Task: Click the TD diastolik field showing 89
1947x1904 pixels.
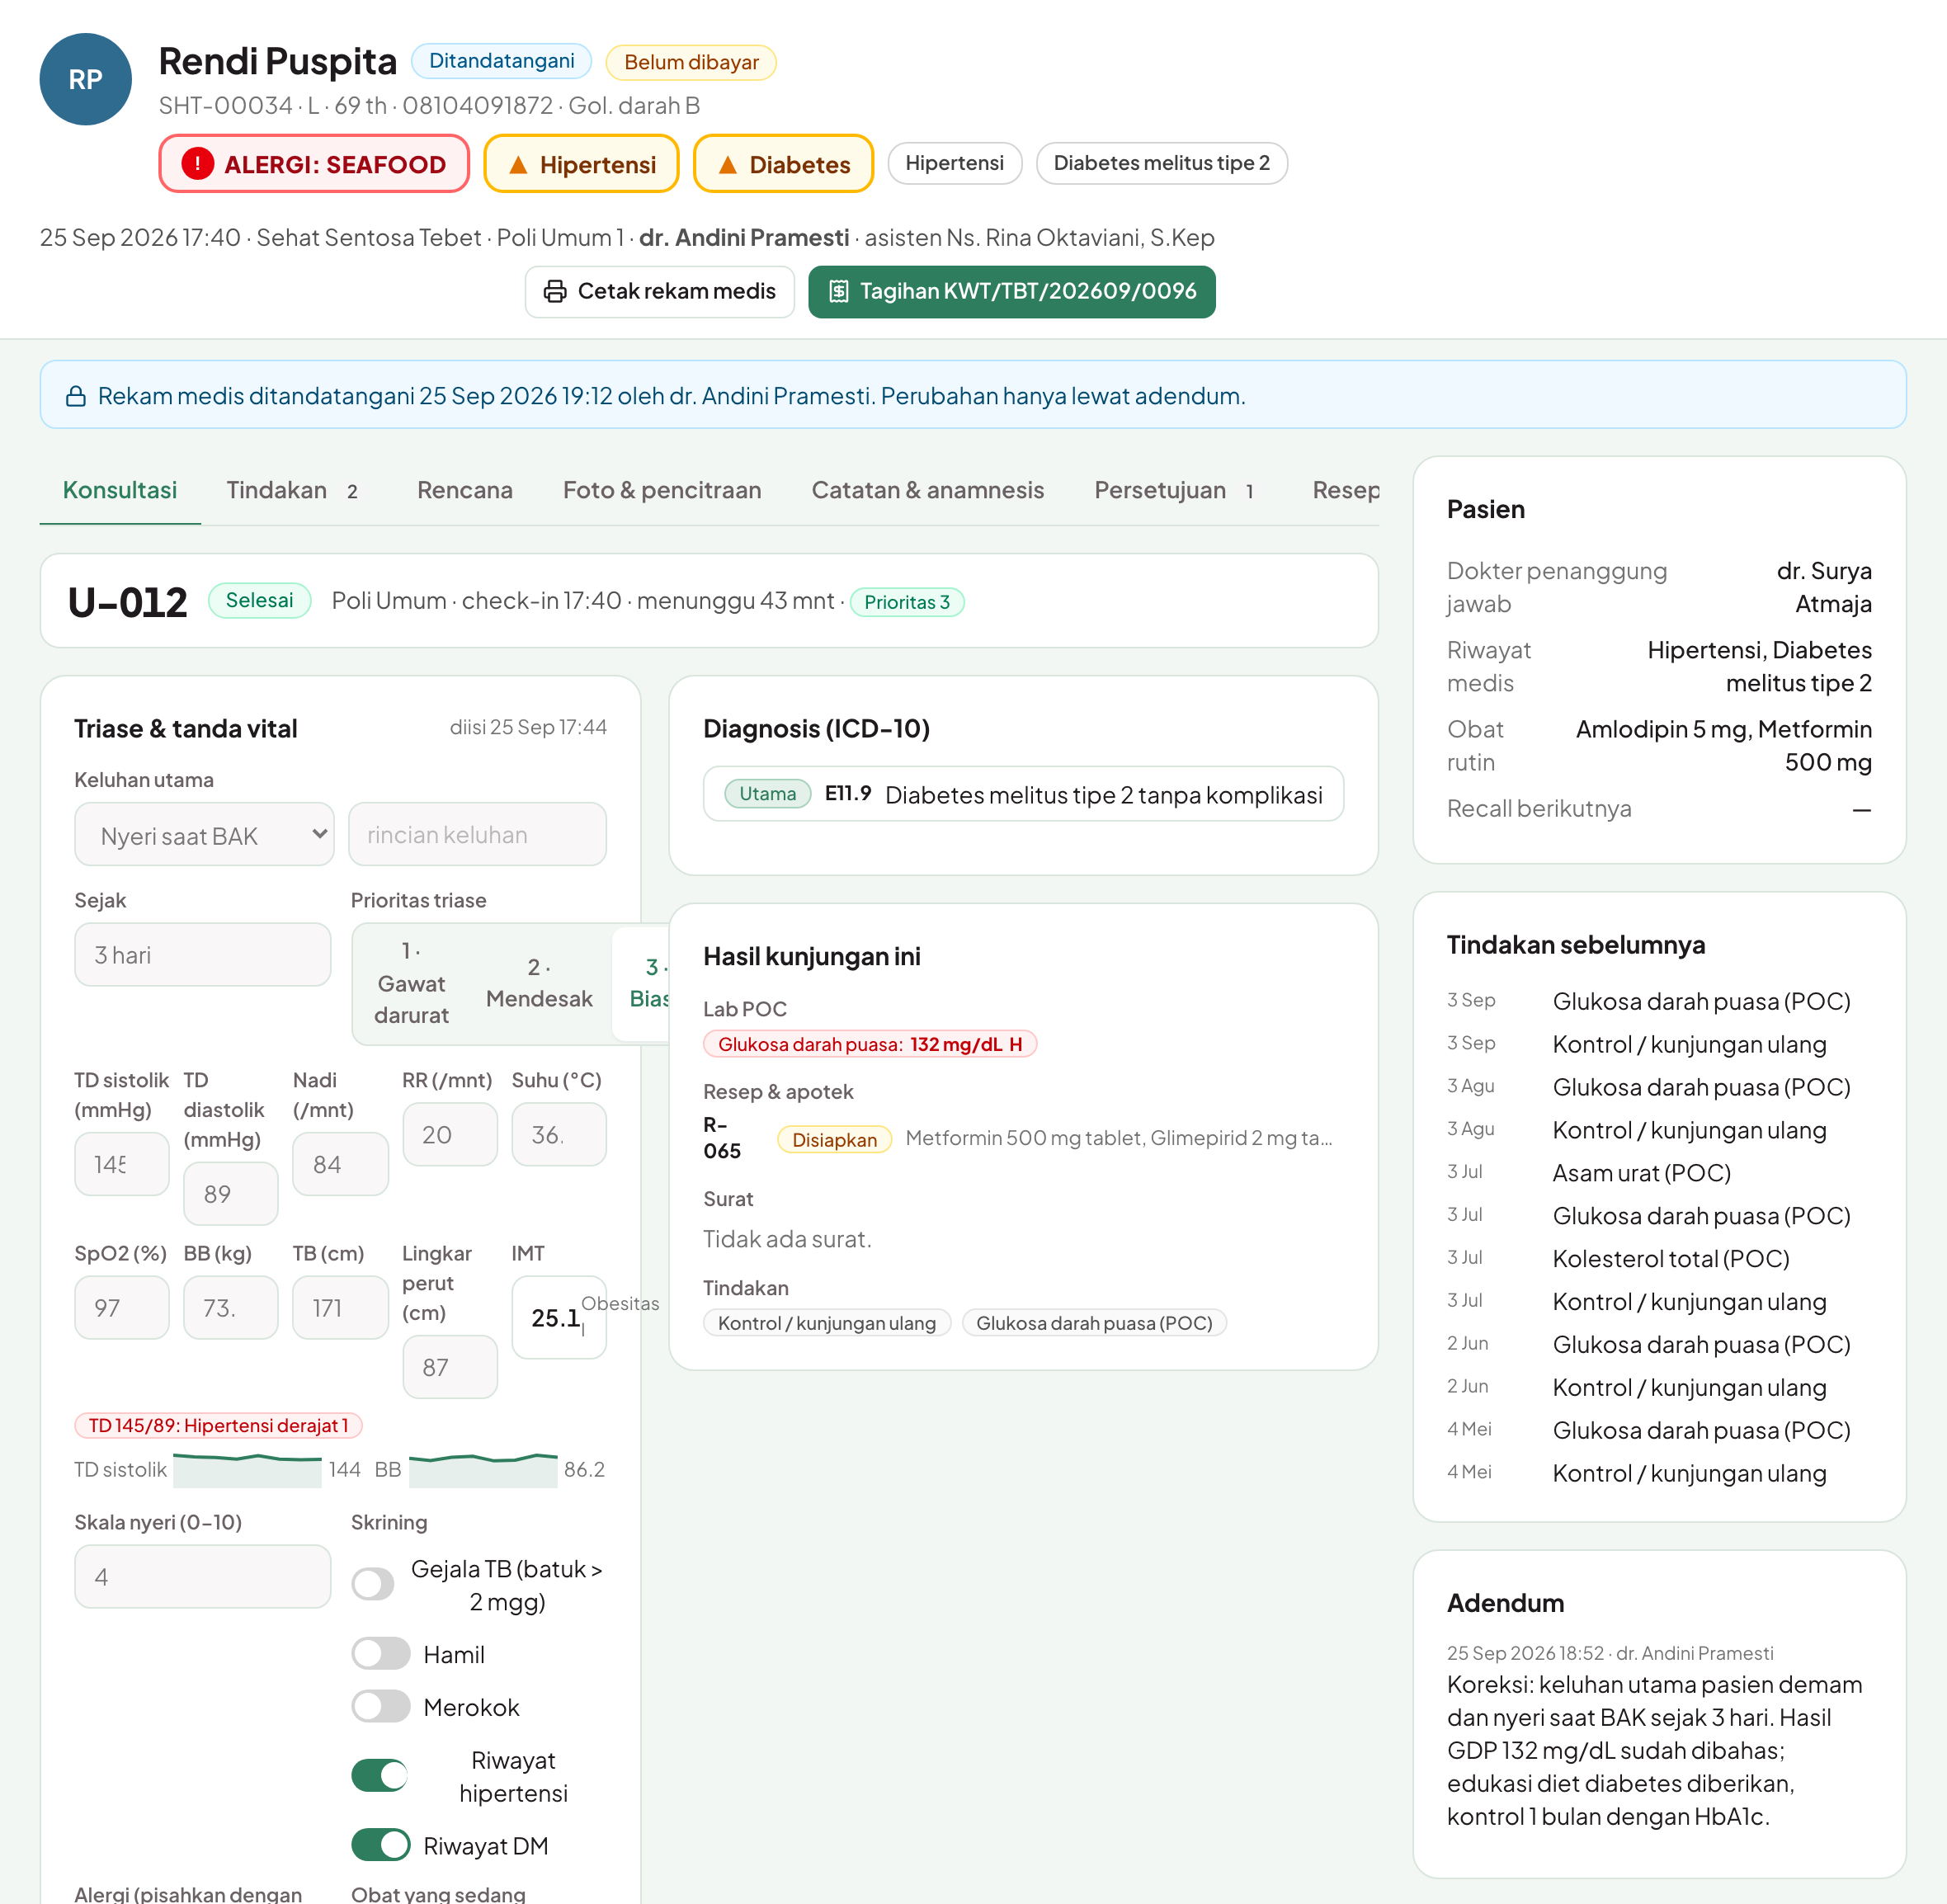Action: click(x=231, y=1193)
